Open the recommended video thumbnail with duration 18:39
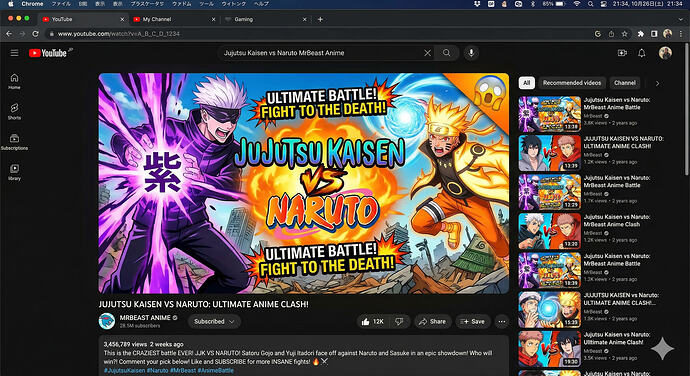 click(550, 270)
